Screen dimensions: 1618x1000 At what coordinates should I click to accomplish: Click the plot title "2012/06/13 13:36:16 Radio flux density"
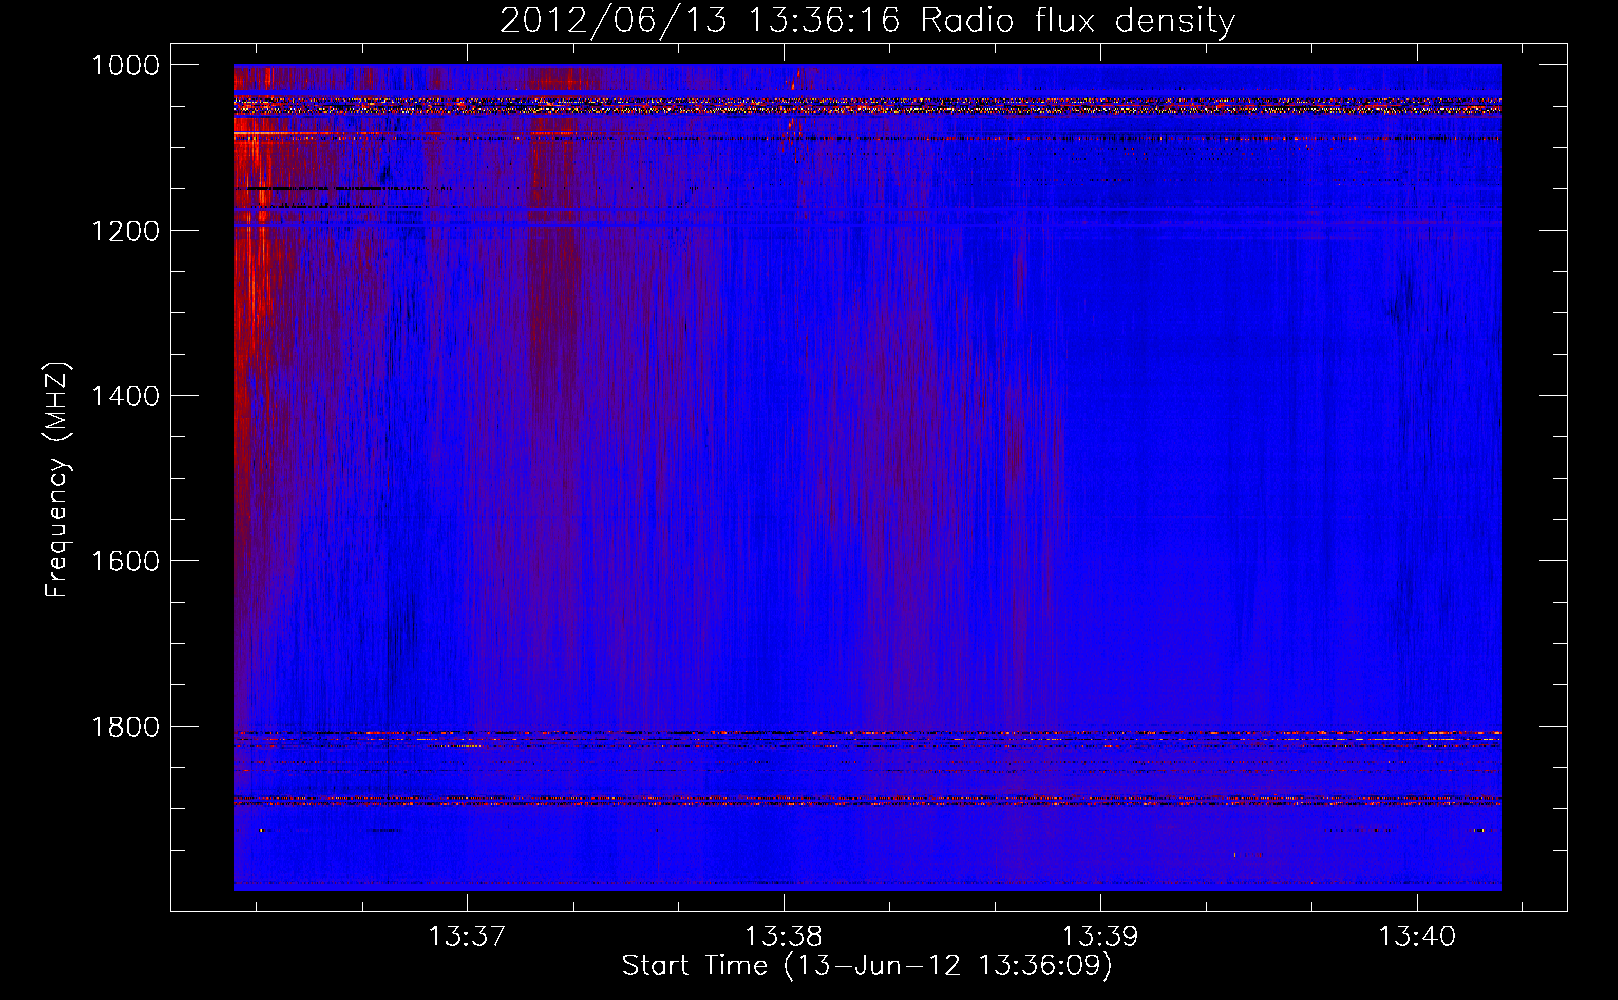[x=867, y=20]
